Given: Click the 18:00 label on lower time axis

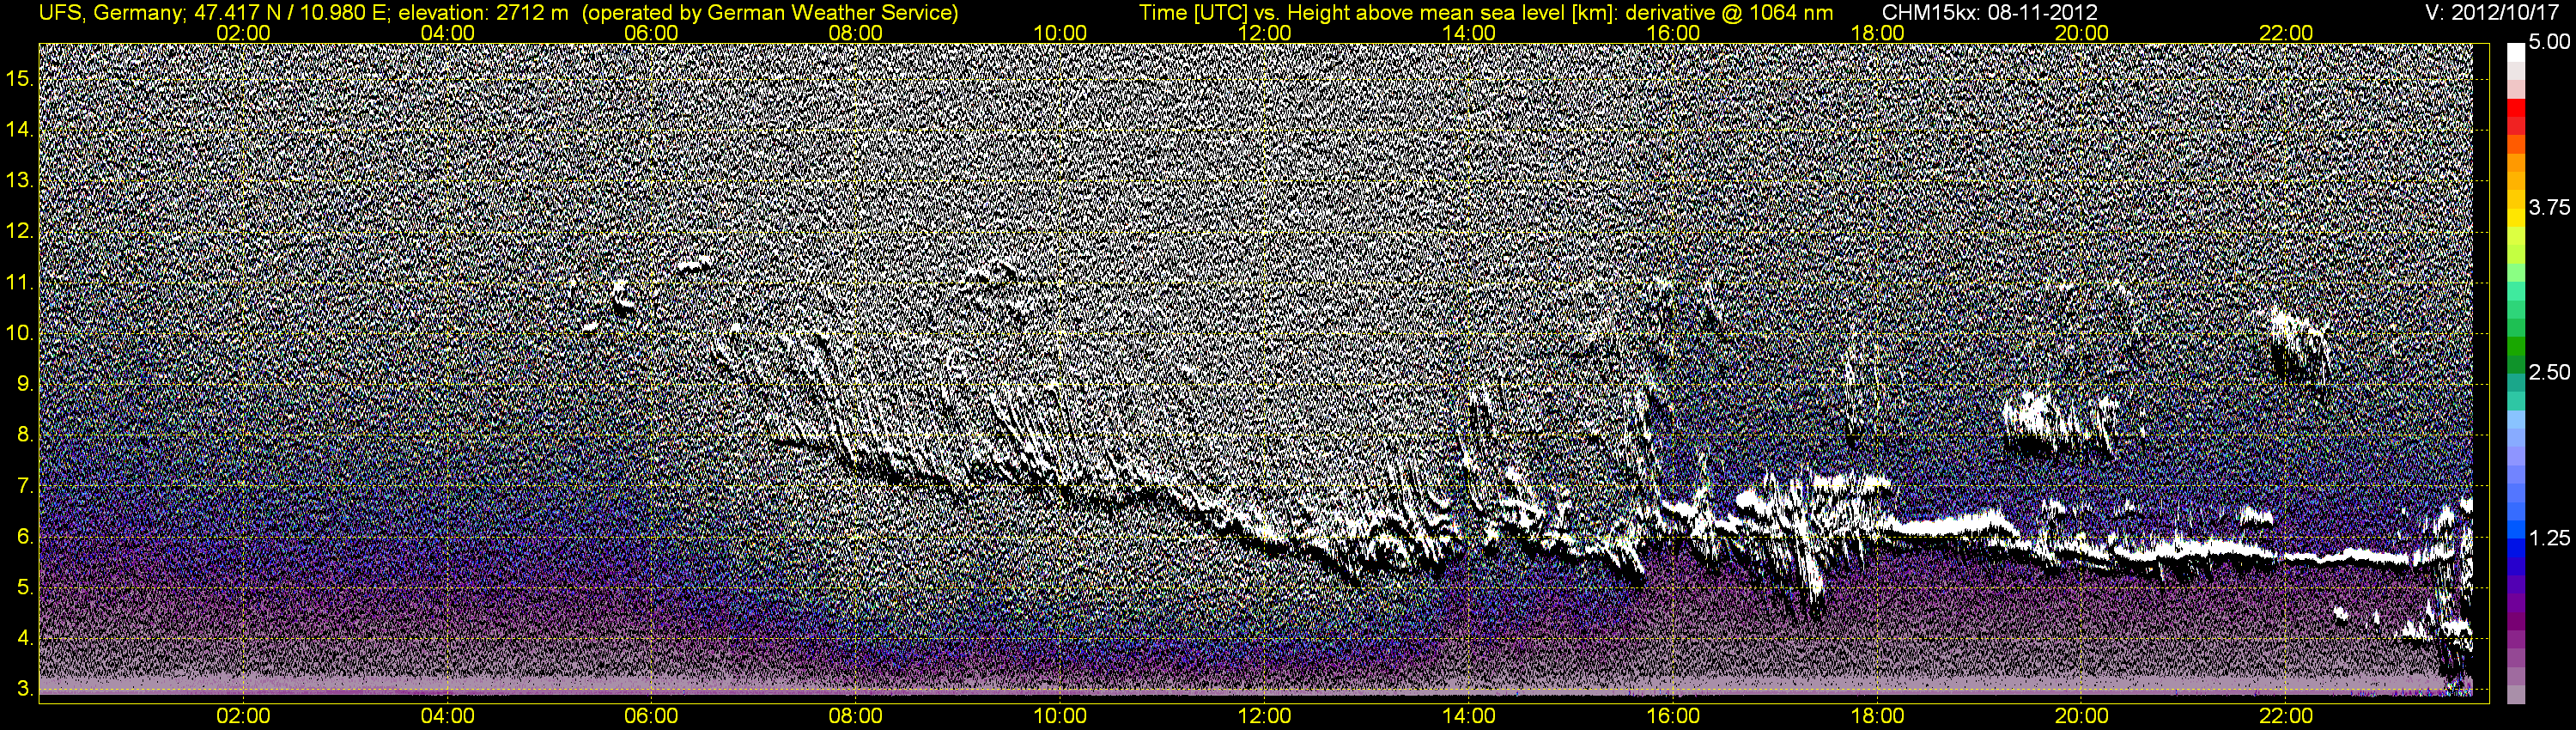Looking at the screenshot, I should pos(1877,716).
